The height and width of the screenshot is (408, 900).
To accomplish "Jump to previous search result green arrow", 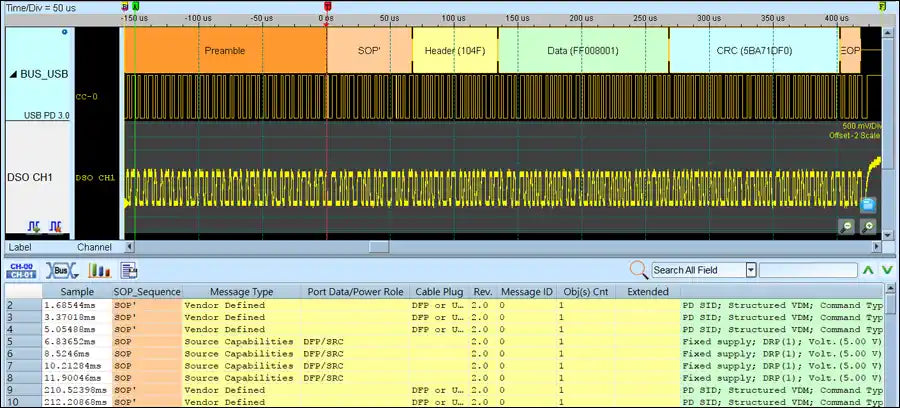I will pos(868,270).
